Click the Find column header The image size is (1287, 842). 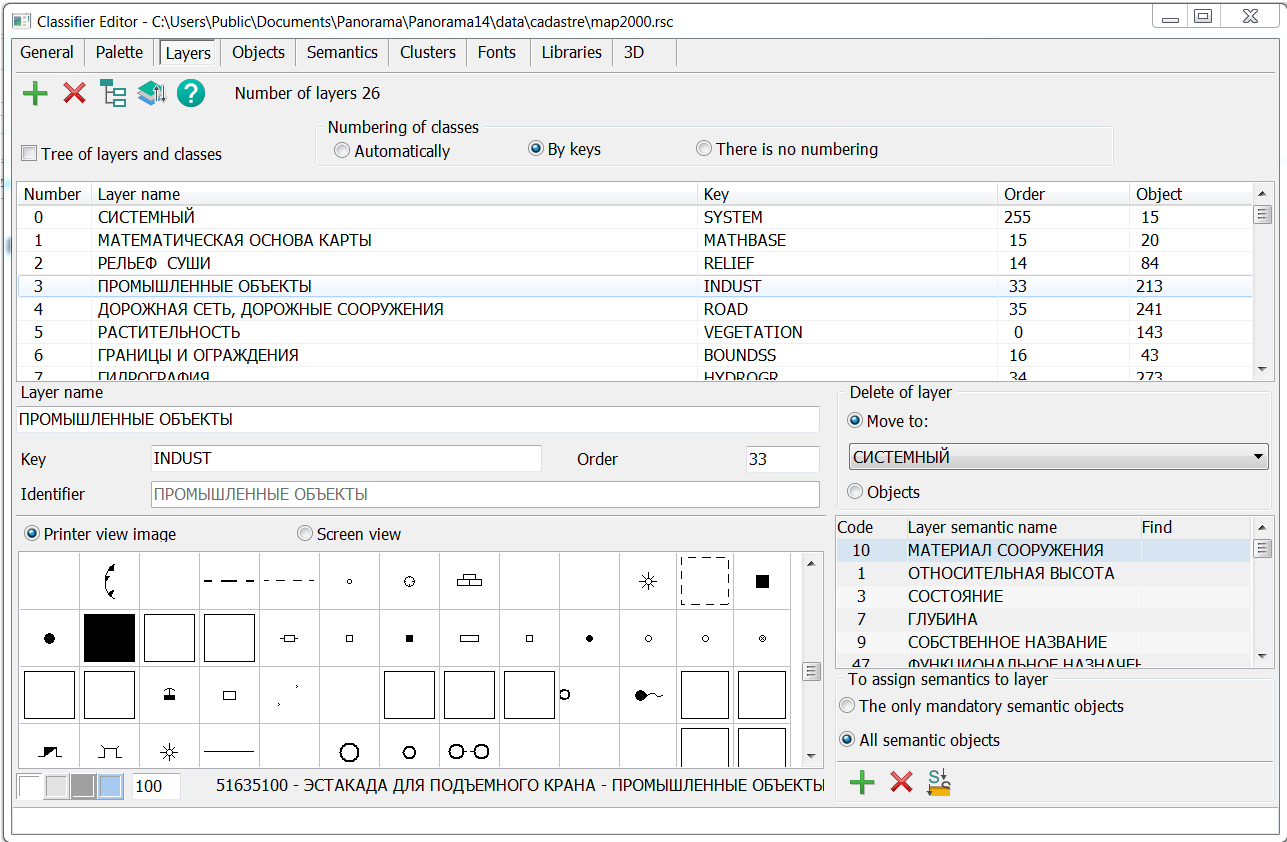pos(1195,527)
